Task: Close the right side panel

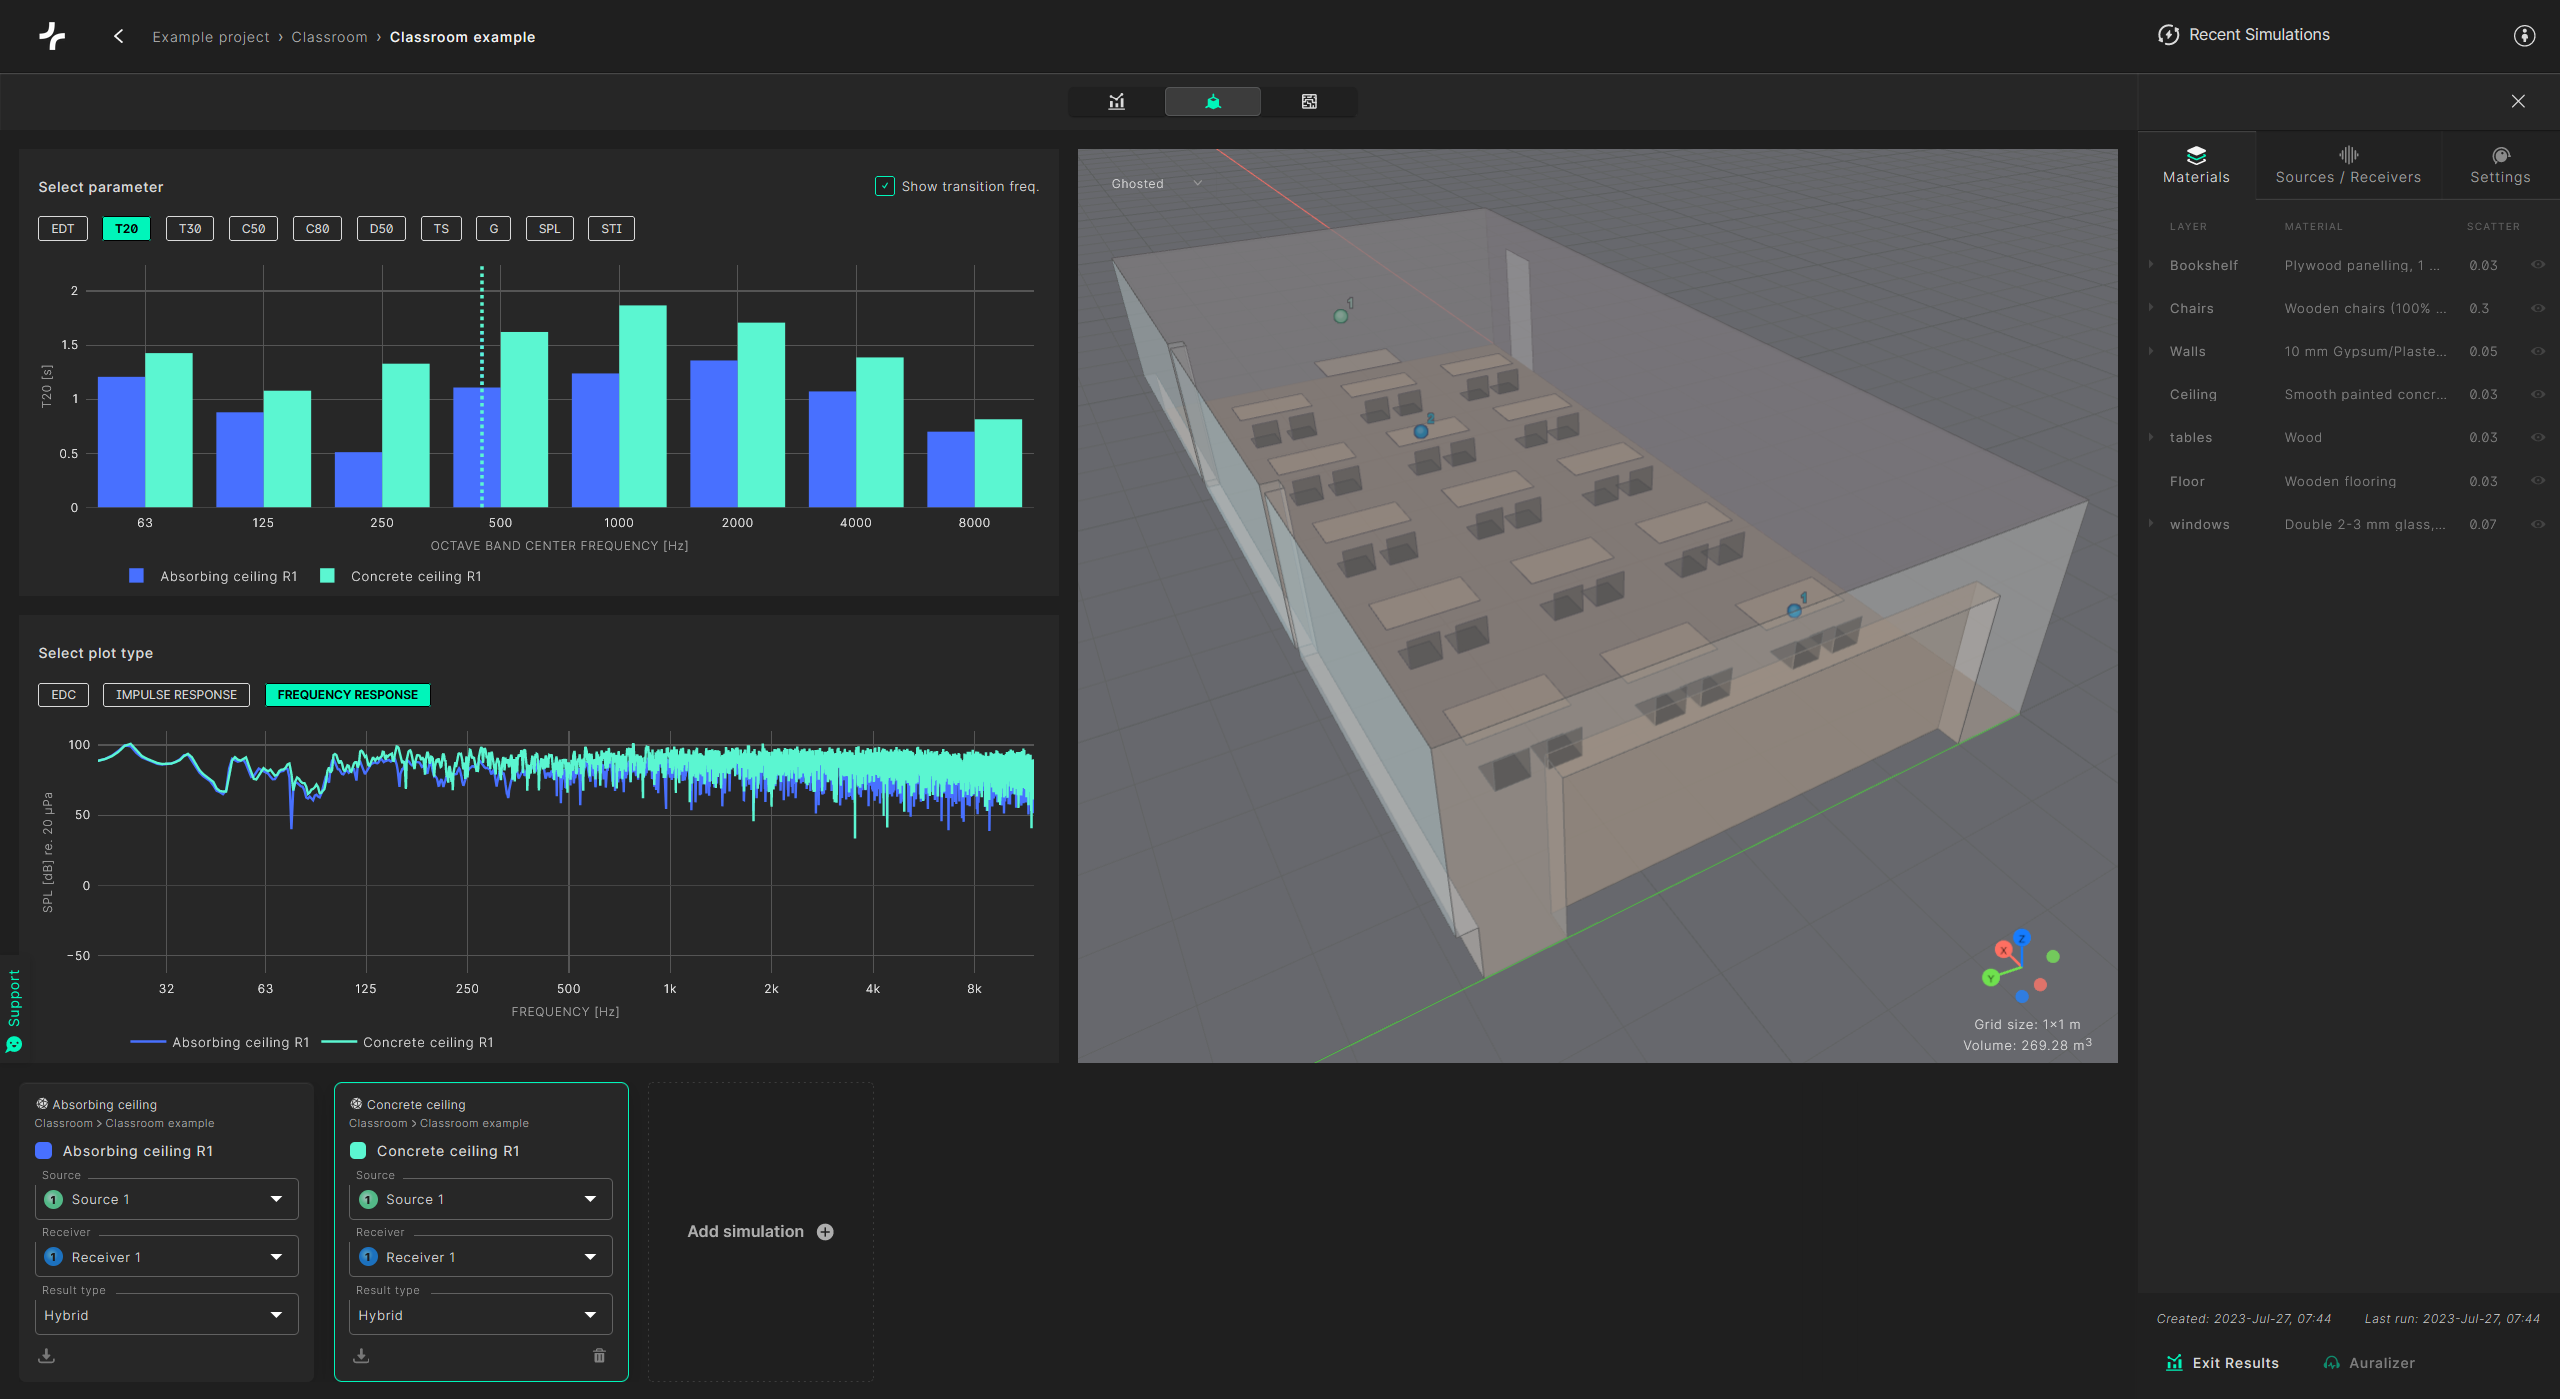Action: 2518,101
